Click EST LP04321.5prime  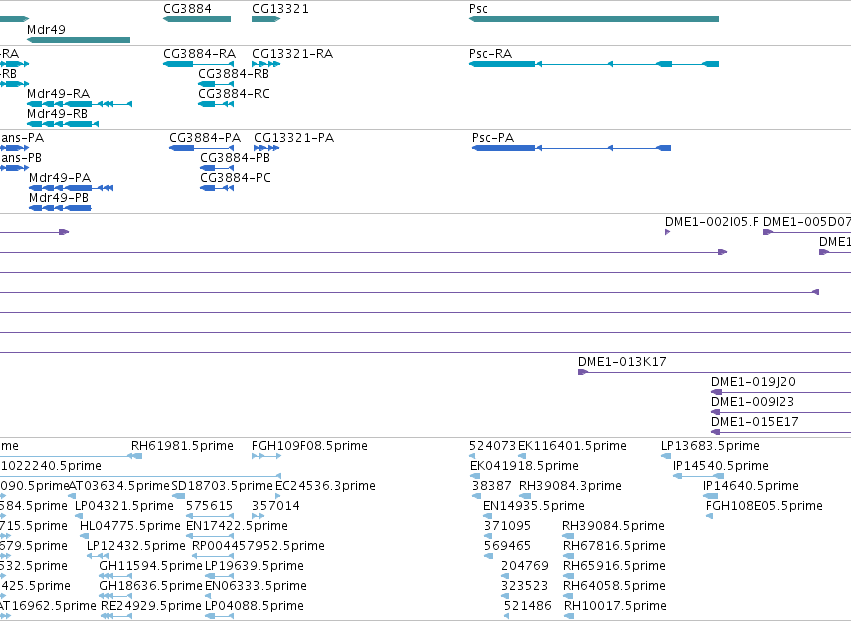pos(124,506)
